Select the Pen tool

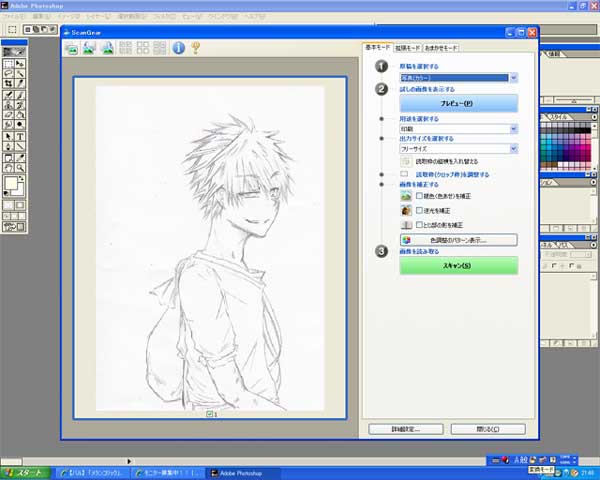pos(8,146)
